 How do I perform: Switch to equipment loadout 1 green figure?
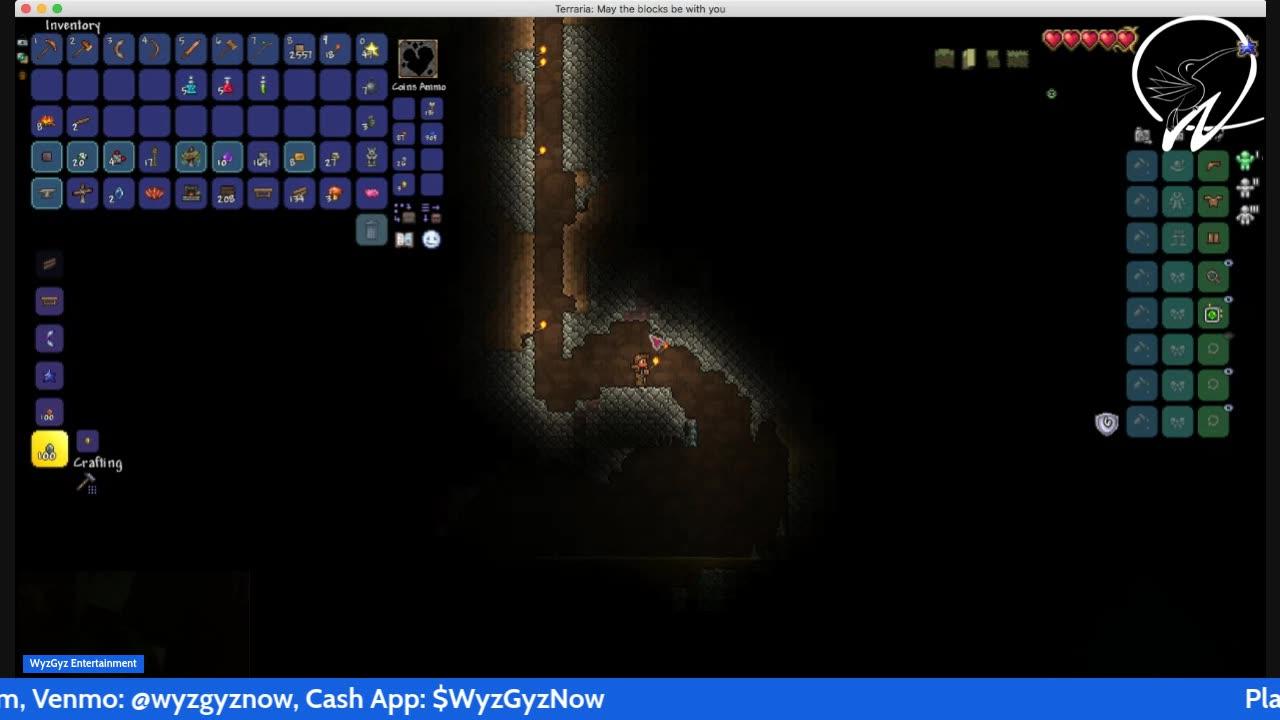(1245, 160)
